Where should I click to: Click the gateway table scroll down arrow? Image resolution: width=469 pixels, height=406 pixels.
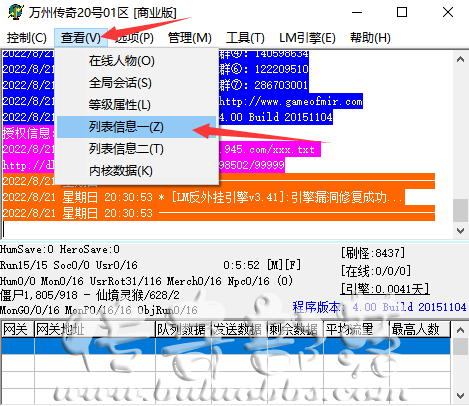[461, 396]
